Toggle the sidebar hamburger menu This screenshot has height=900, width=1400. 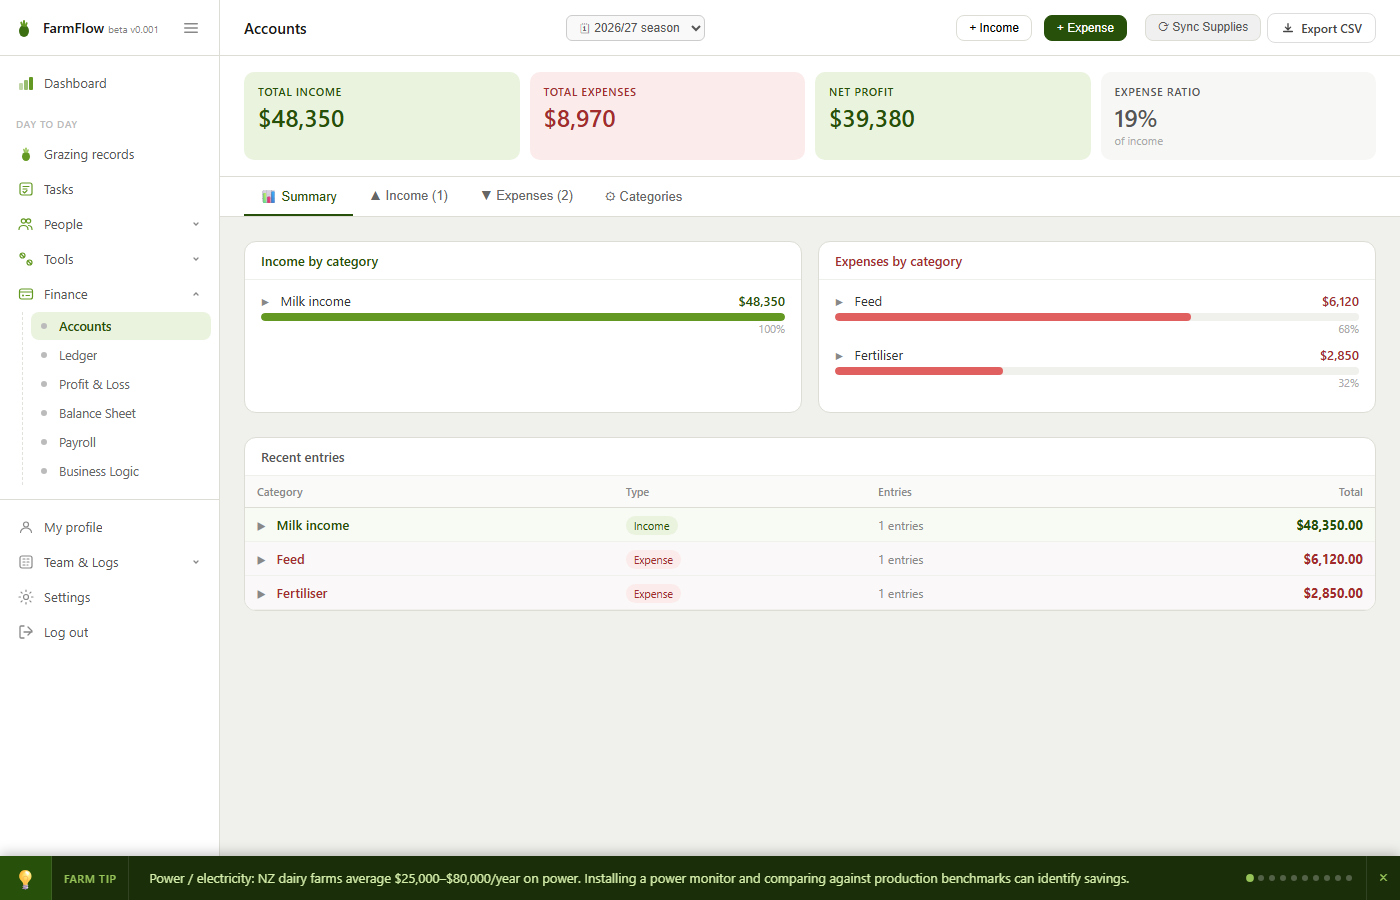click(x=191, y=28)
